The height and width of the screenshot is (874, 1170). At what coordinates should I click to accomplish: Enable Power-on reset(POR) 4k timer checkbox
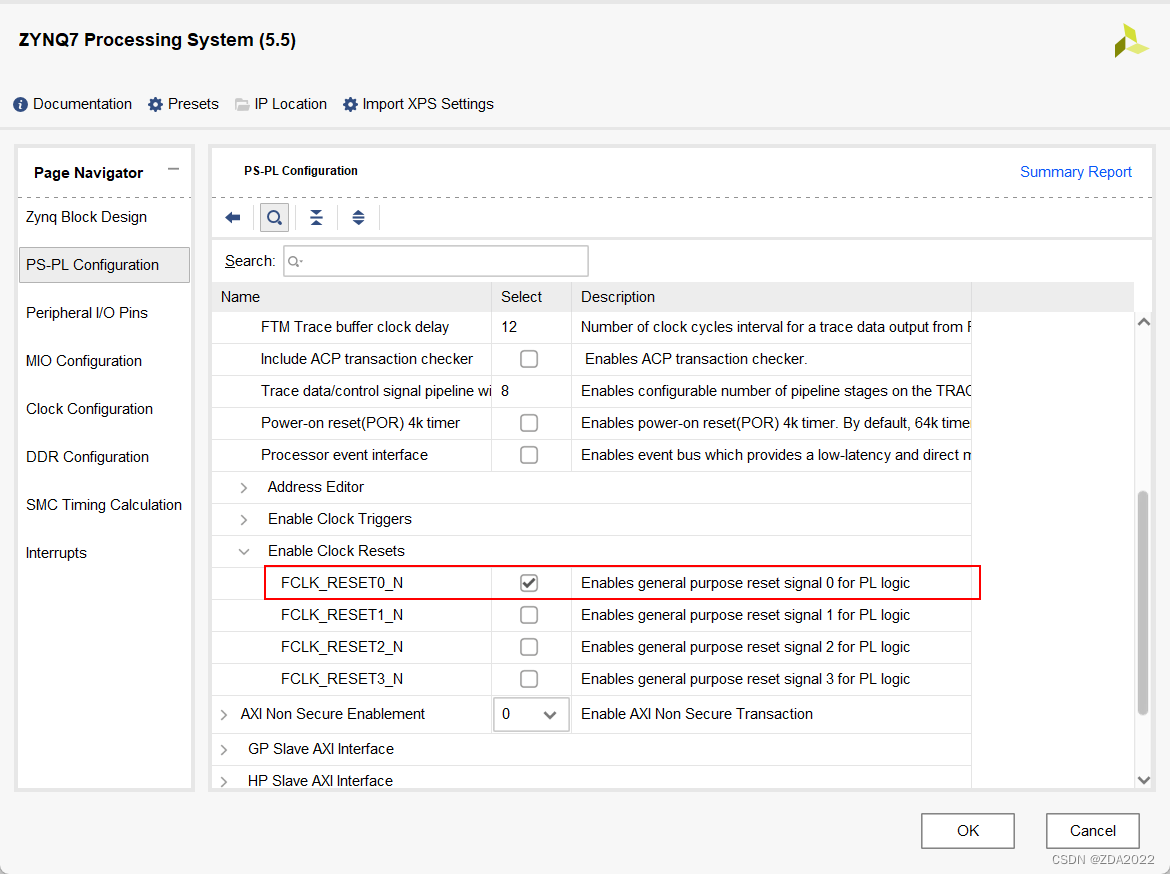click(529, 423)
